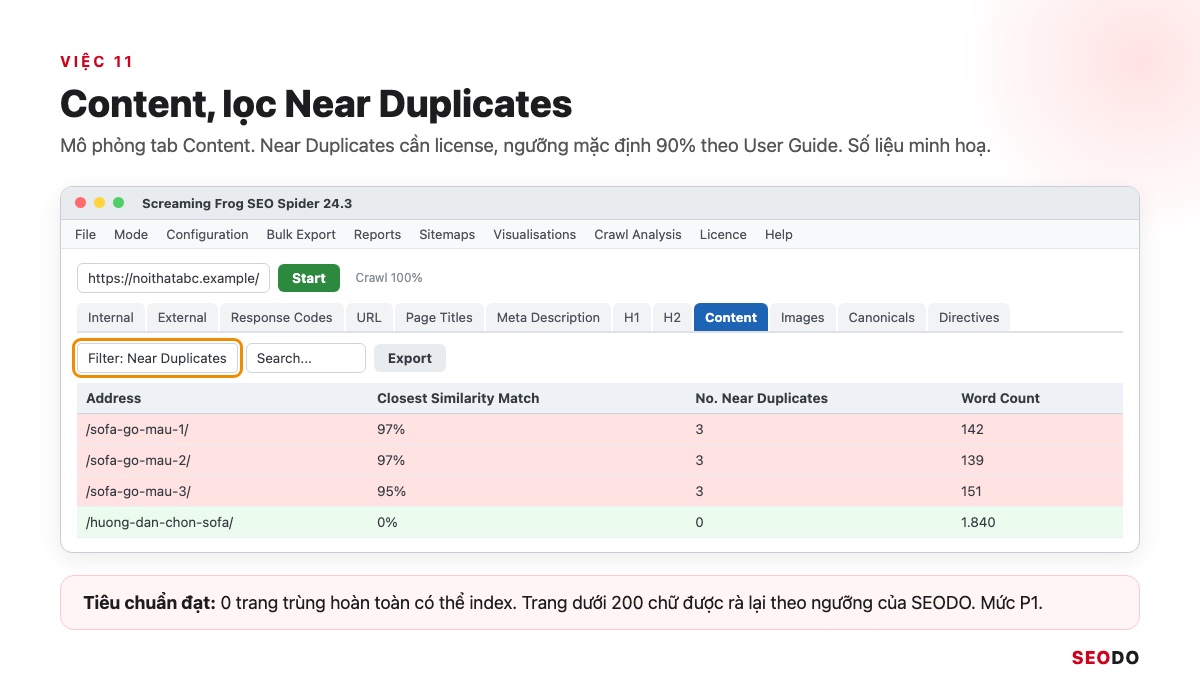Screen dimensions: 1200x690
Task: Click the 0% similarity value
Action: click(x=387, y=522)
